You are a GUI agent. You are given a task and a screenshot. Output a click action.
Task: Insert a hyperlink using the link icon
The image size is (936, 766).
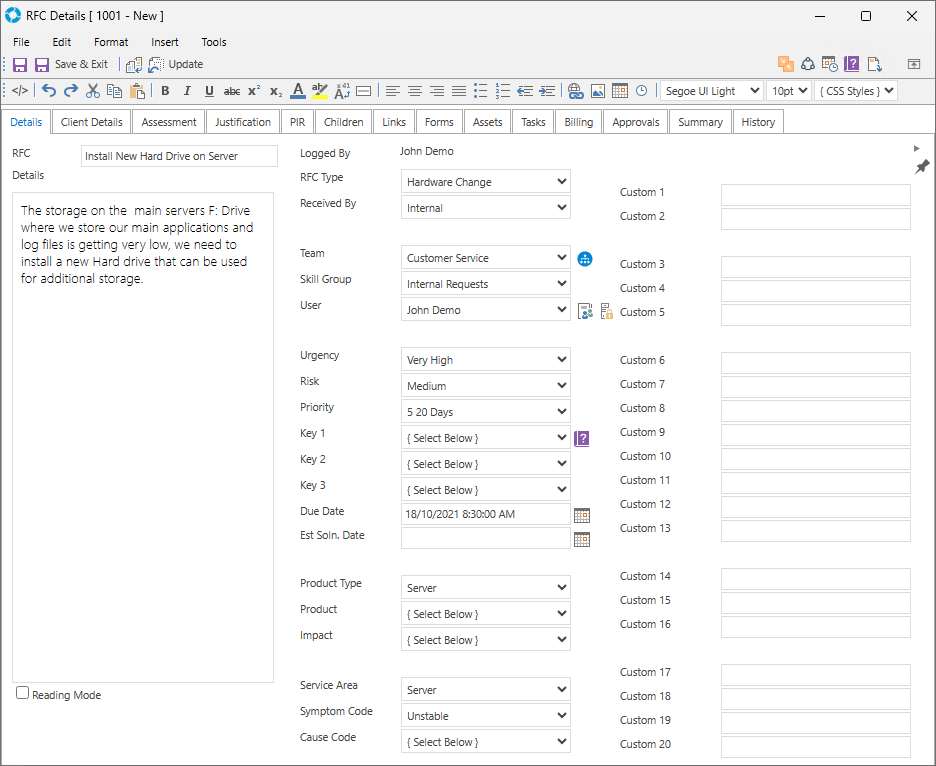tap(575, 91)
